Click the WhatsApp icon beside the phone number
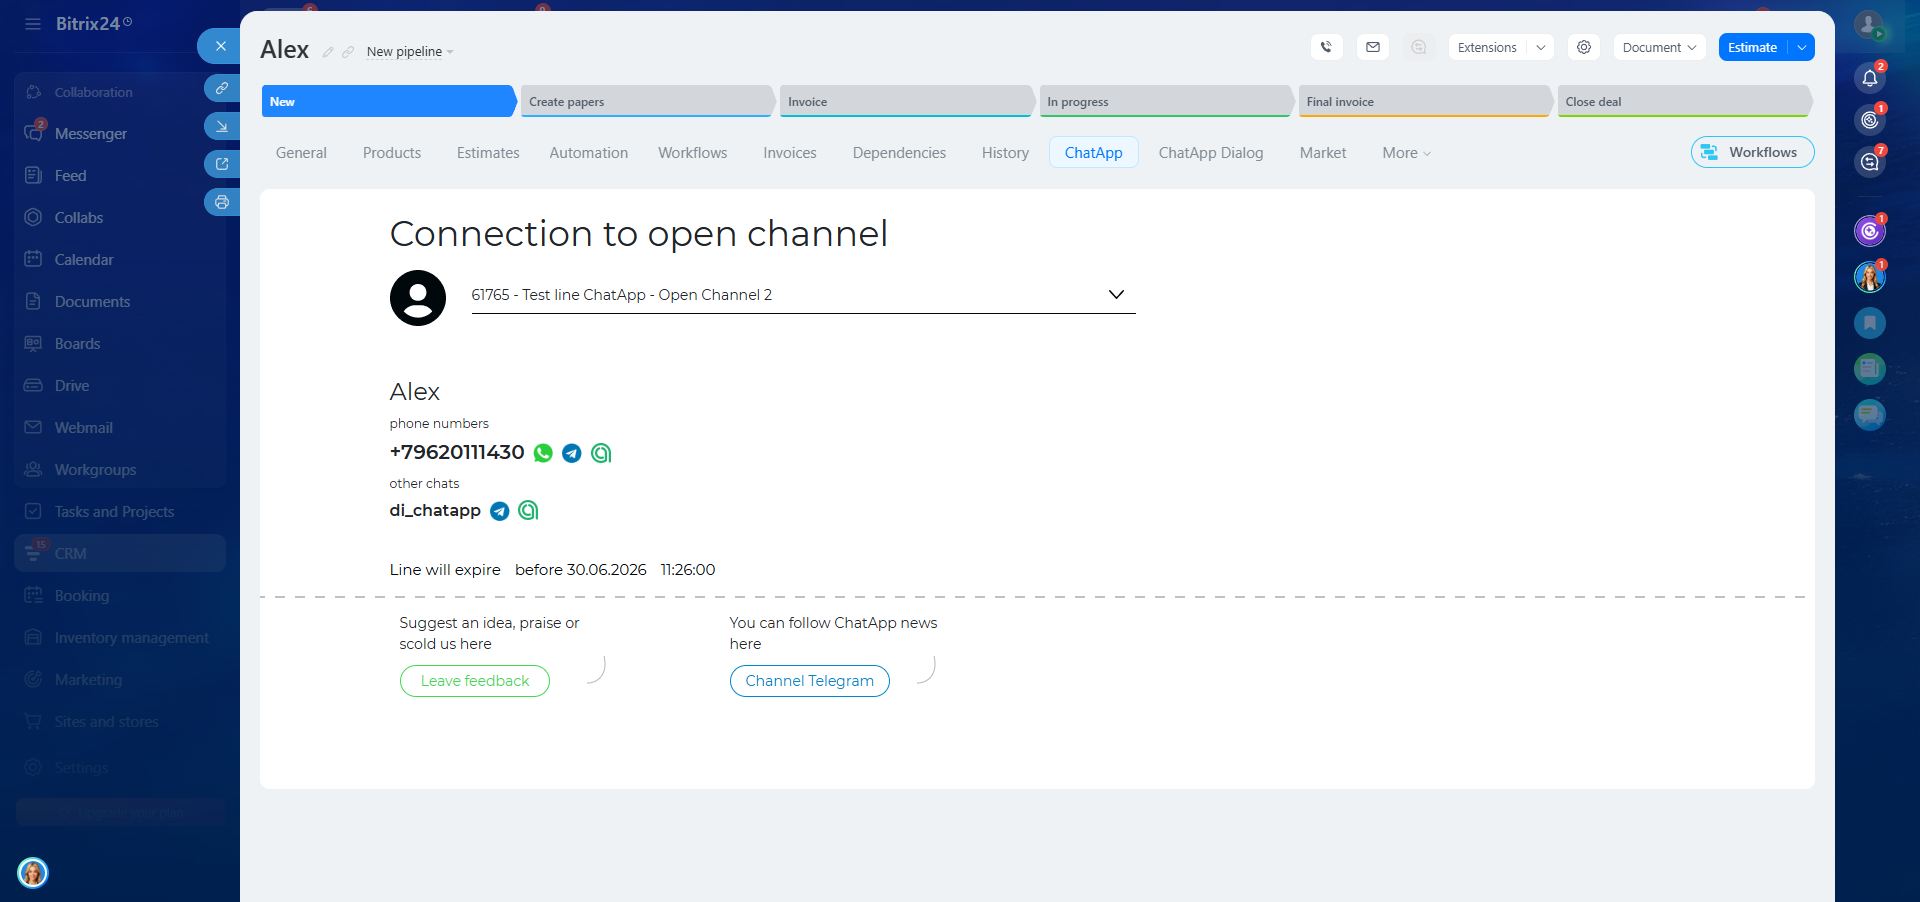 tap(543, 453)
